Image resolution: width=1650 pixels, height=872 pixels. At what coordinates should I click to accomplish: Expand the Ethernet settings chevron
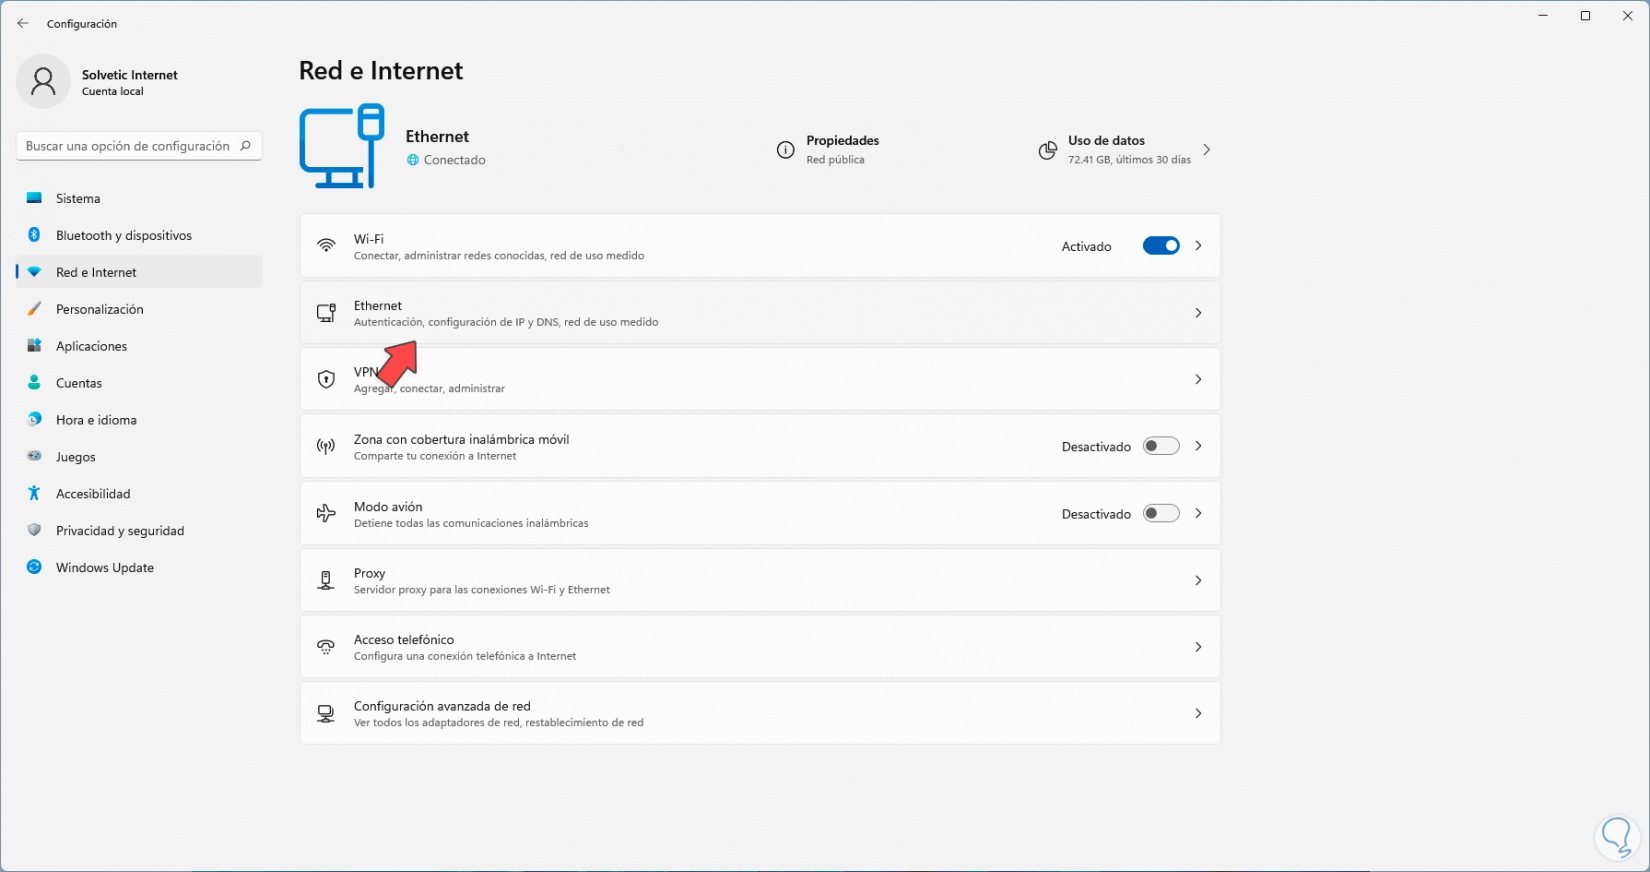point(1198,313)
